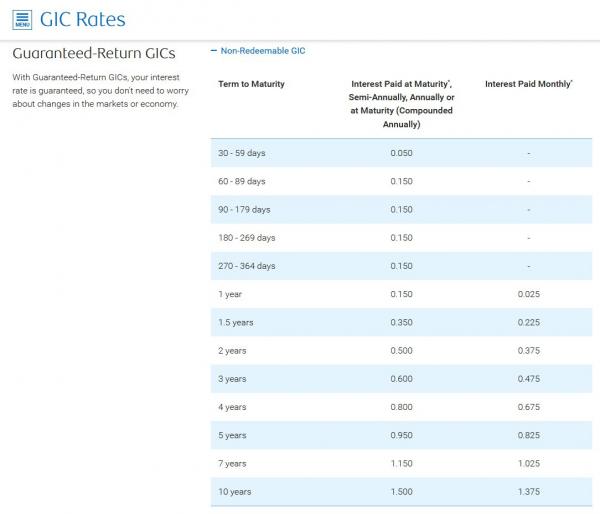The height and width of the screenshot is (514, 600).
Task: Click the 10 years rate 1.500
Action: (401, 492)
